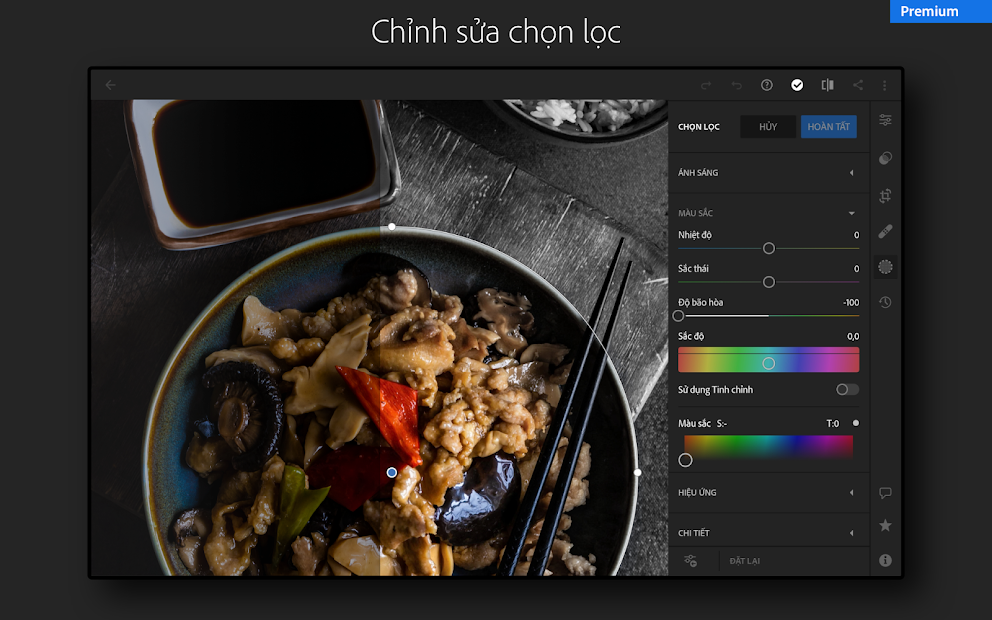
Task: Open the Crop tool
Action: [x=885, y=196]
